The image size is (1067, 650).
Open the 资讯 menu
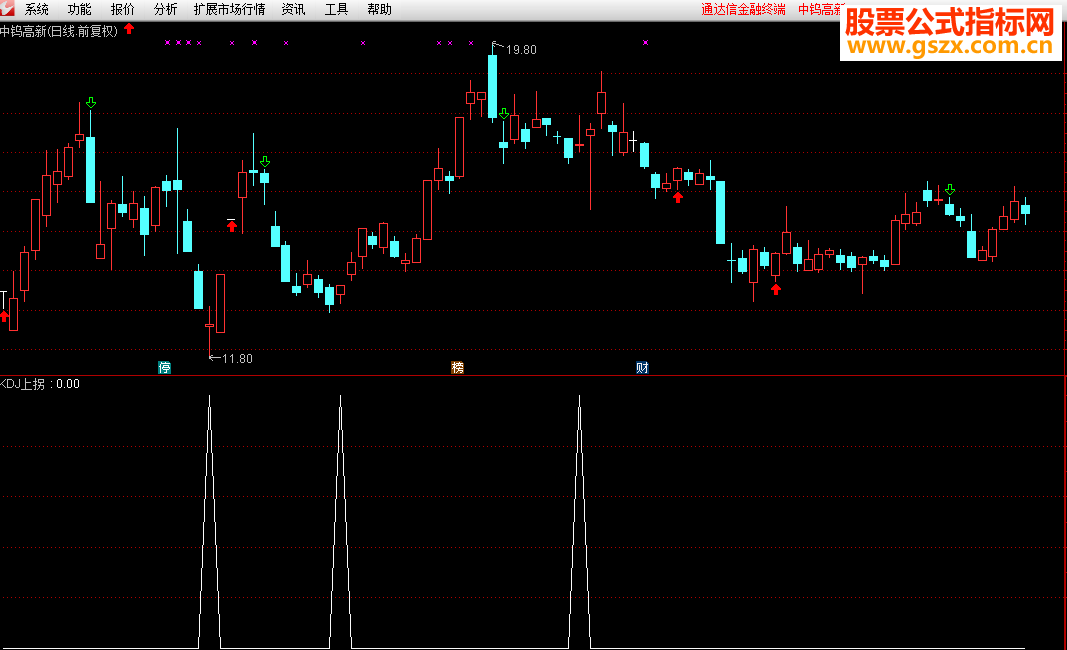[293, 10]
